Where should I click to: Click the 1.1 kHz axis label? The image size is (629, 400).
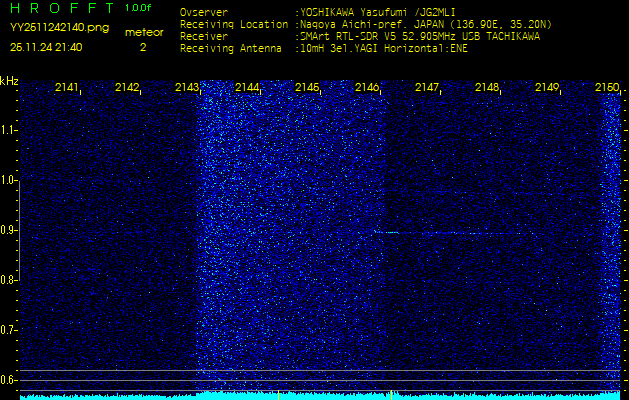7,130
